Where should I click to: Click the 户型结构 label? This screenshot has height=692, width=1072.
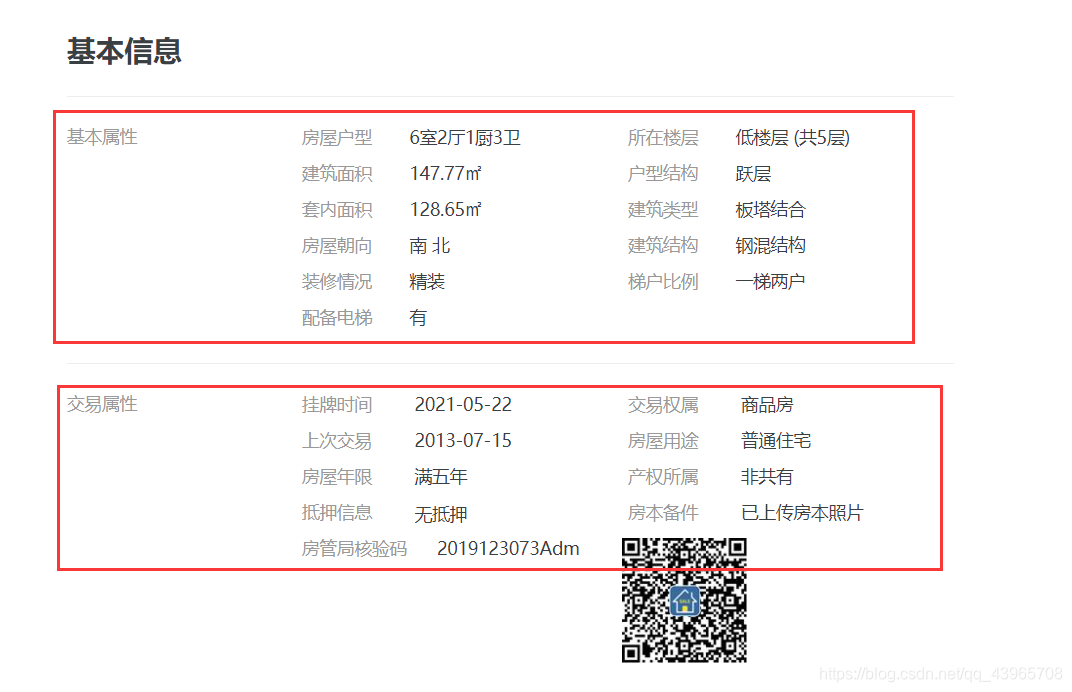click(662, 174)
